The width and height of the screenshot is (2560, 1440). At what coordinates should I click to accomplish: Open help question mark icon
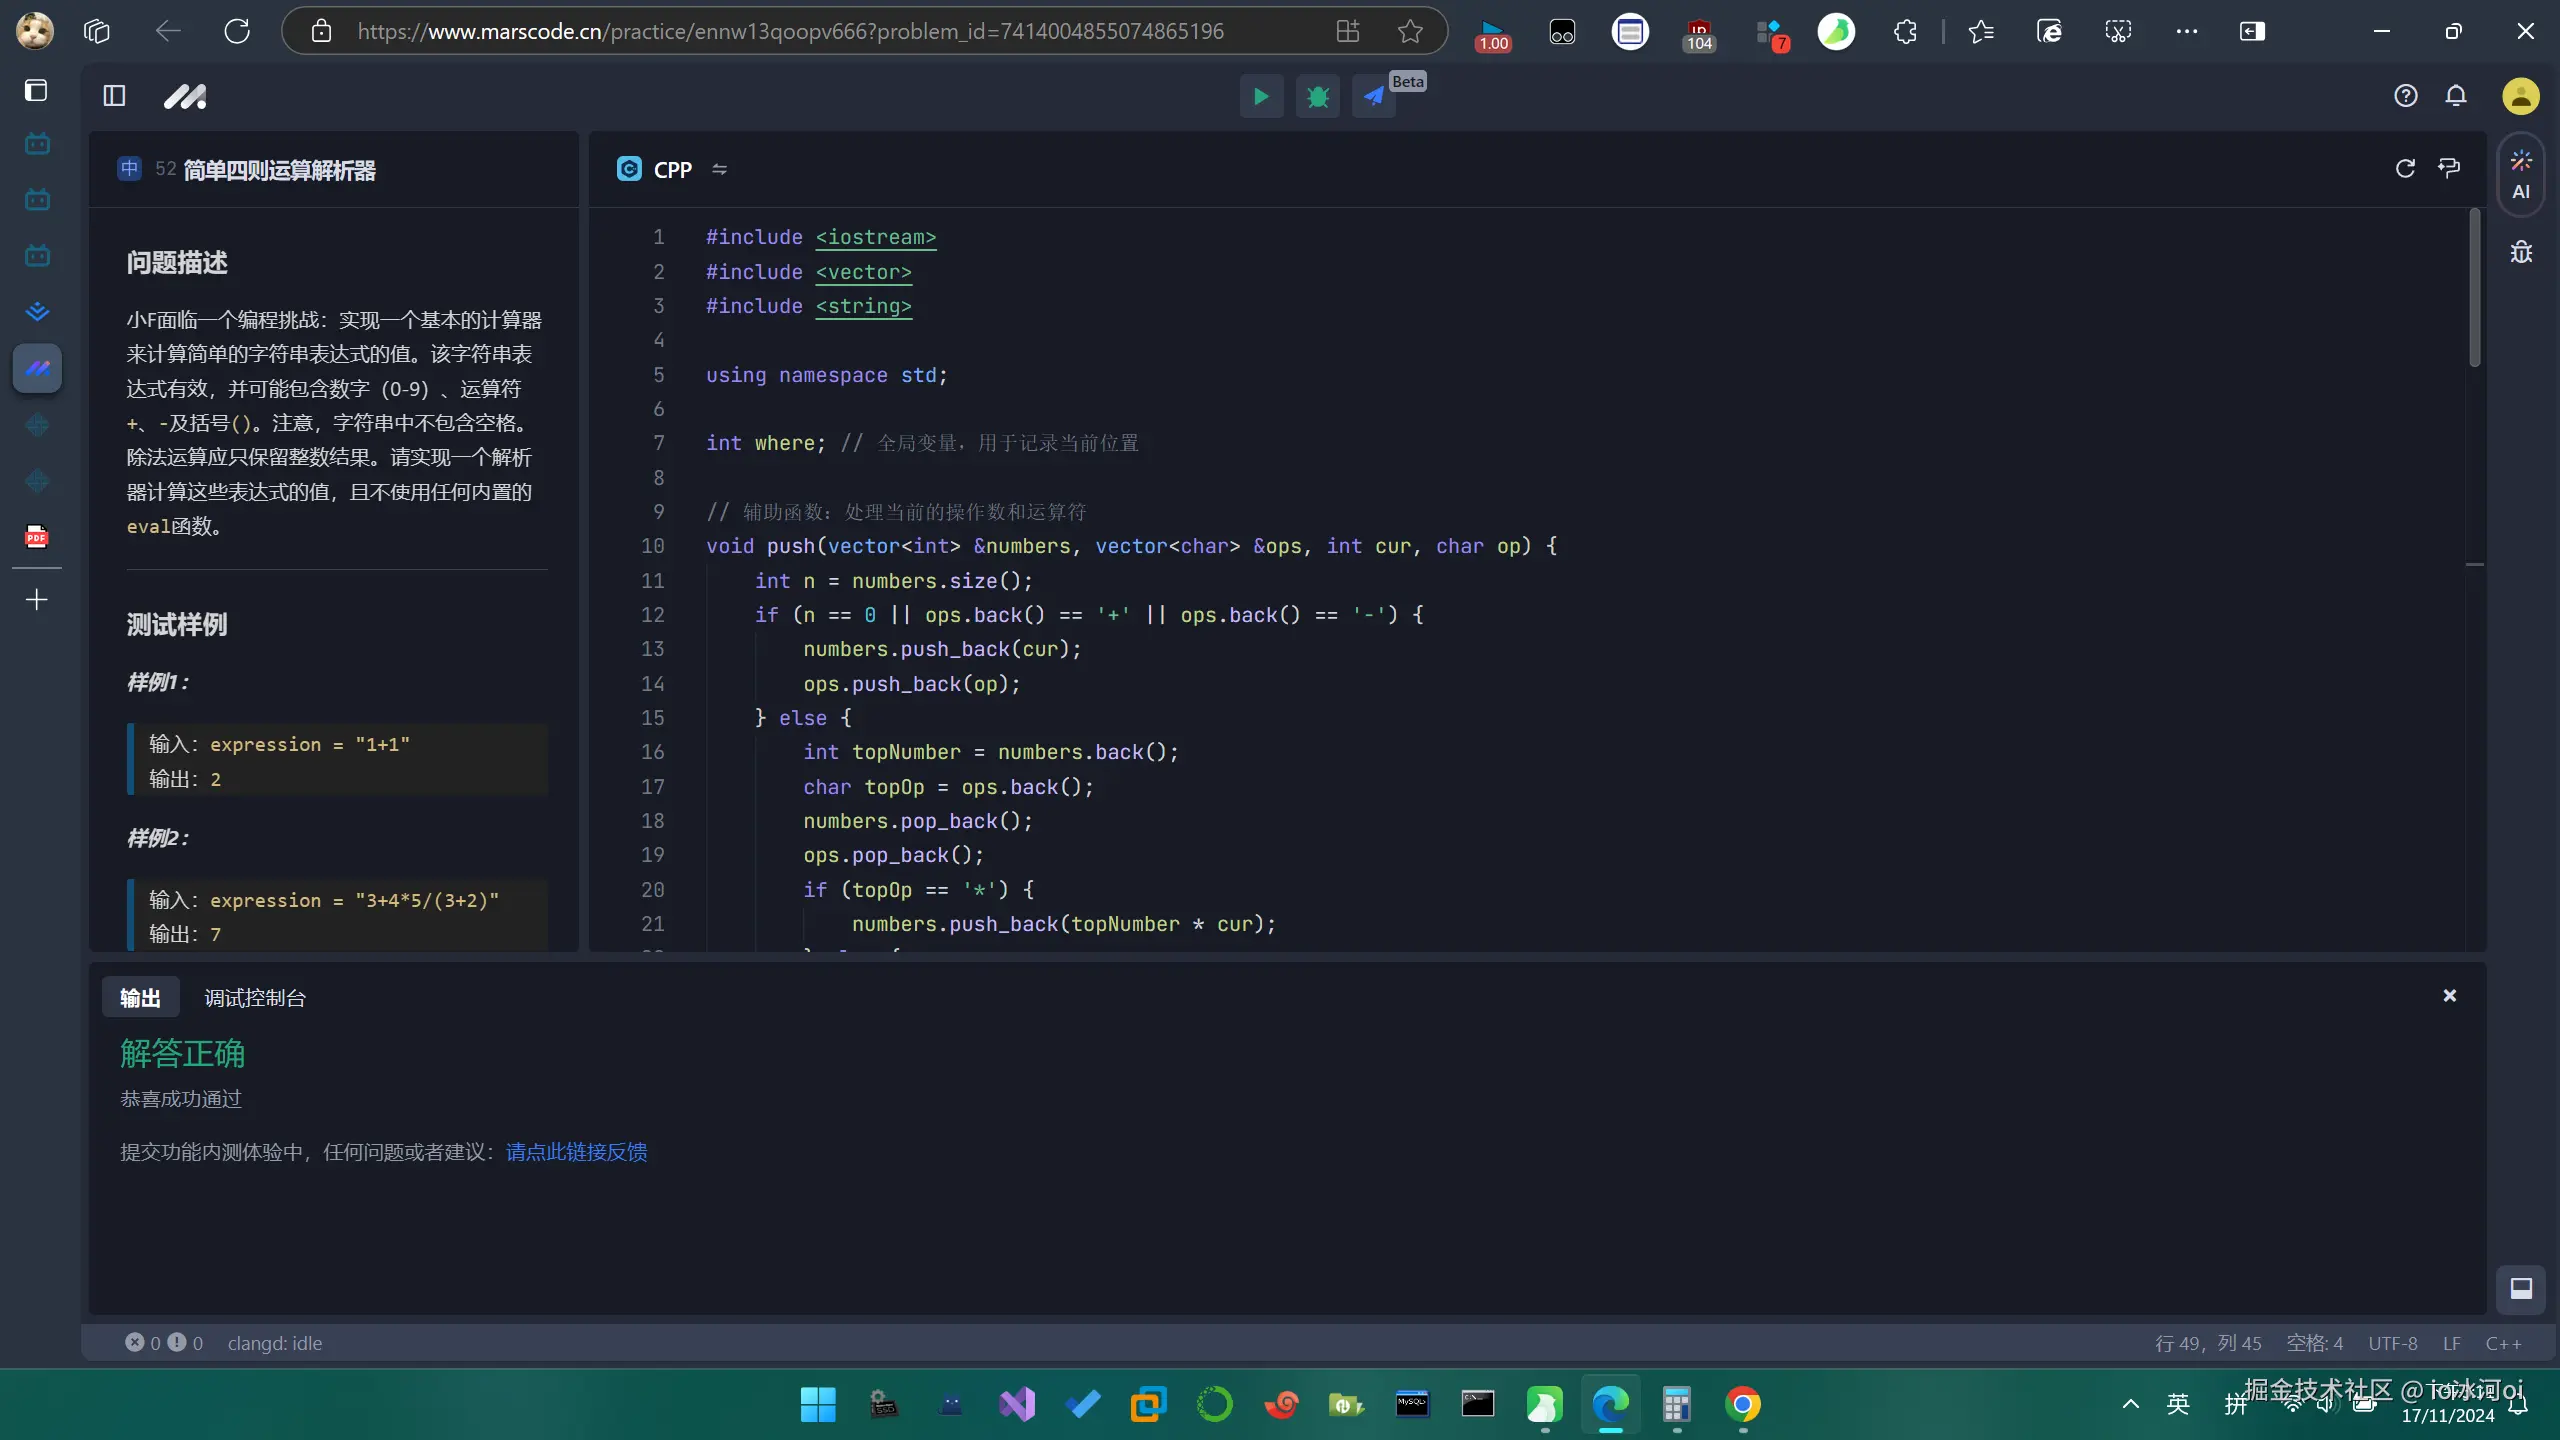pos(2405,96)
